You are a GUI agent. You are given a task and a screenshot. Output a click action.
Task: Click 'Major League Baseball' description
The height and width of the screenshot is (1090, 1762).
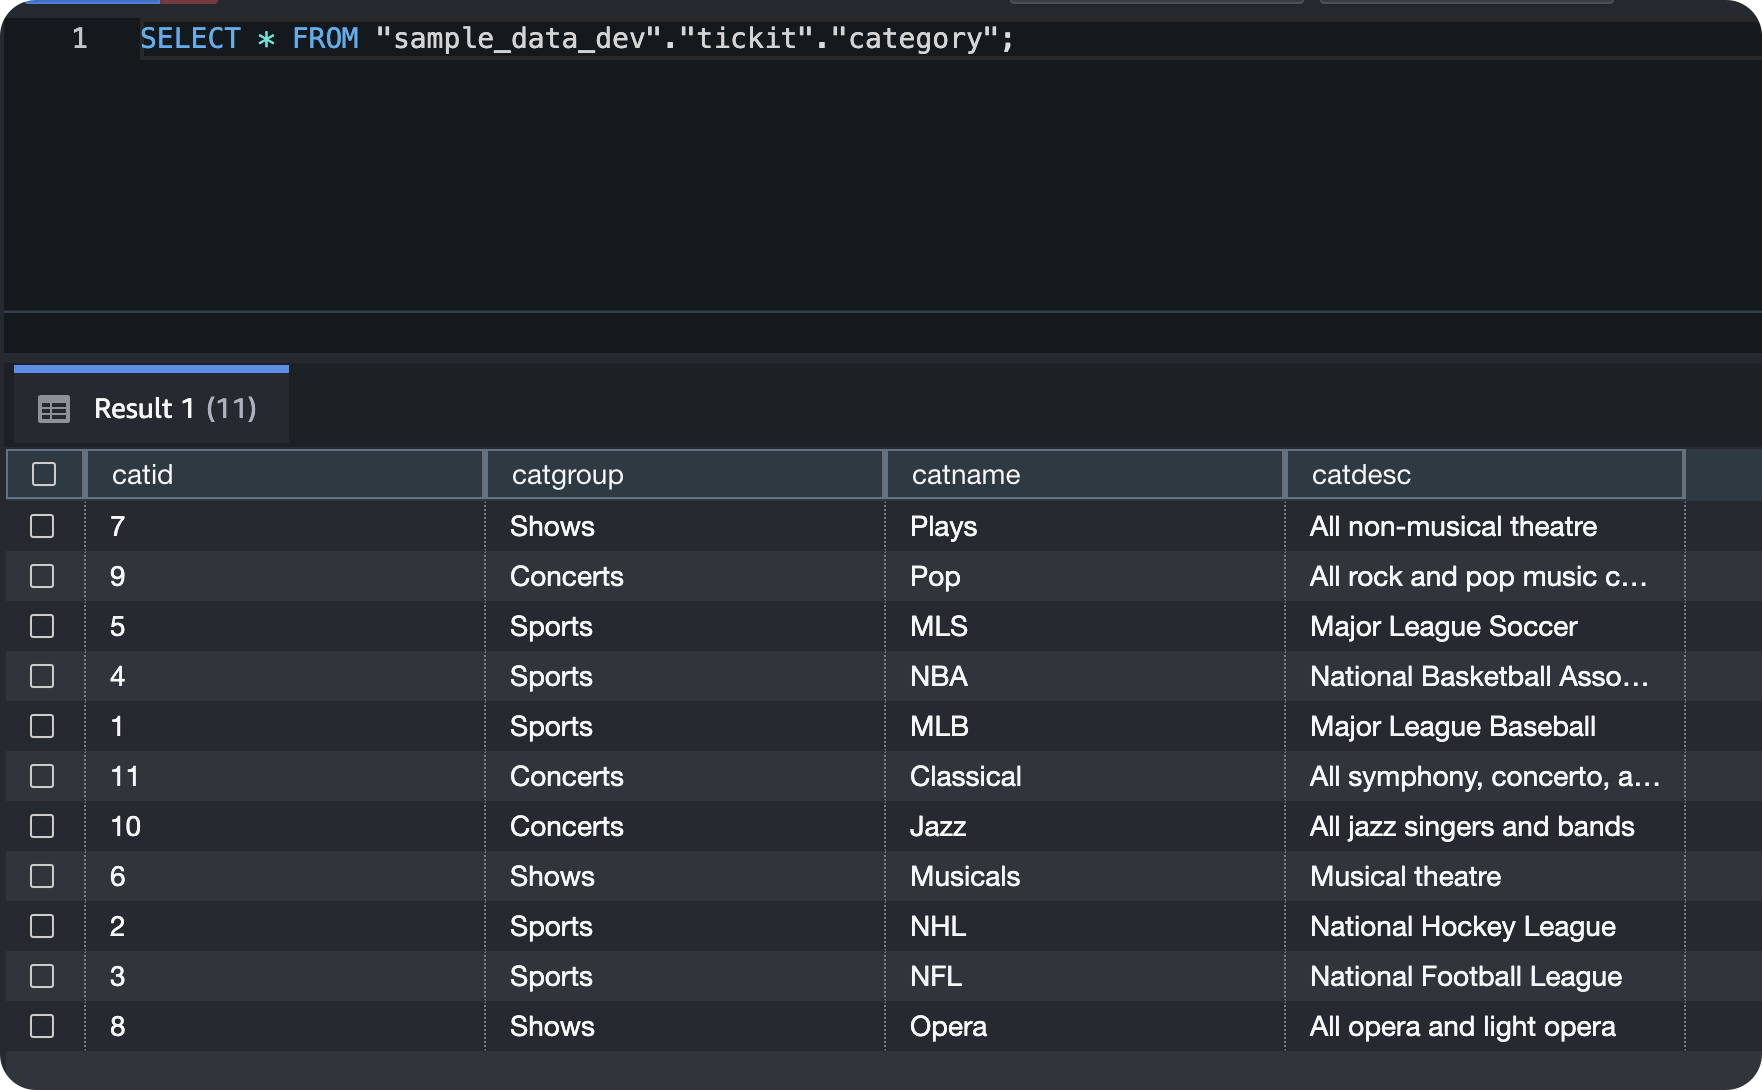[x=1485, y=726]
